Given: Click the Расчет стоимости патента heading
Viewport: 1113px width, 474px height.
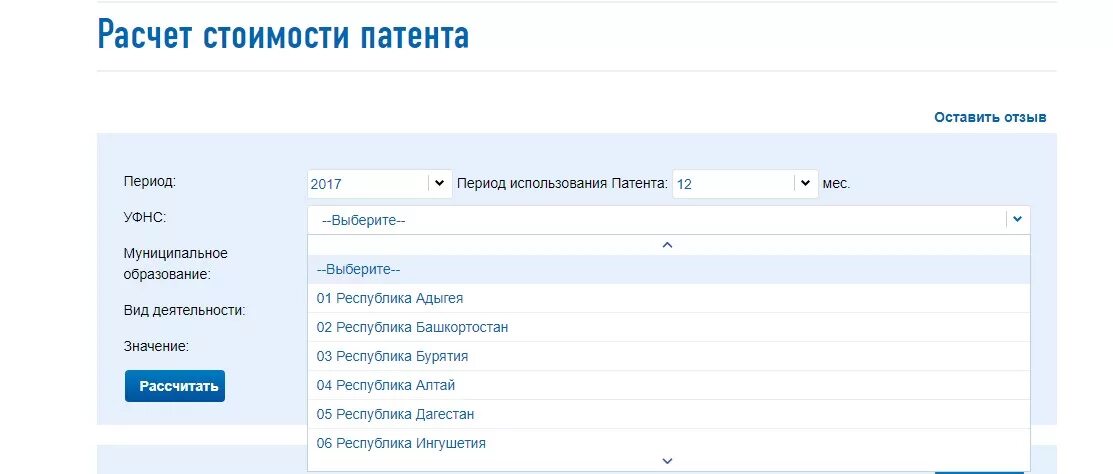Looking at the screenshot, I should [x=283, y=35].
